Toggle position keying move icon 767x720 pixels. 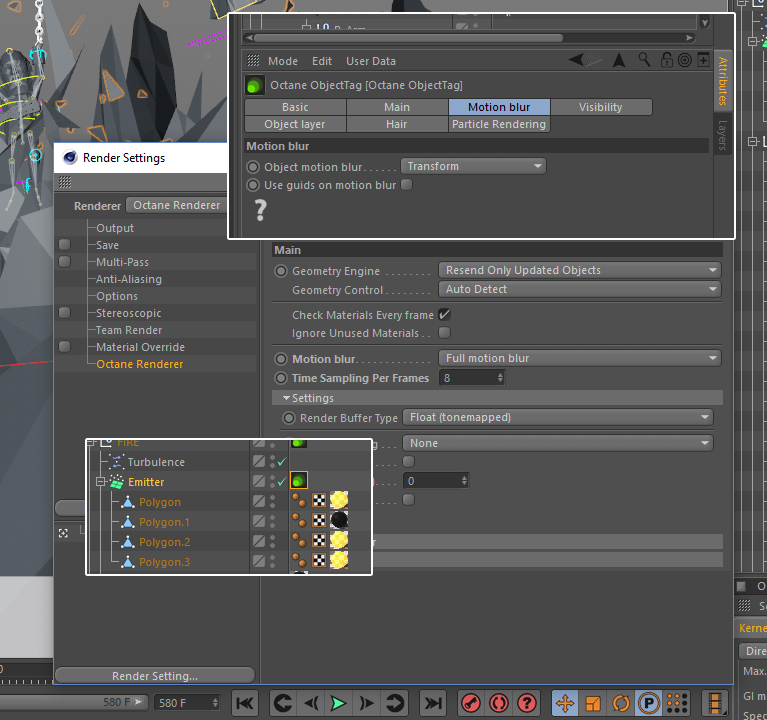click(x=565, y=703)
